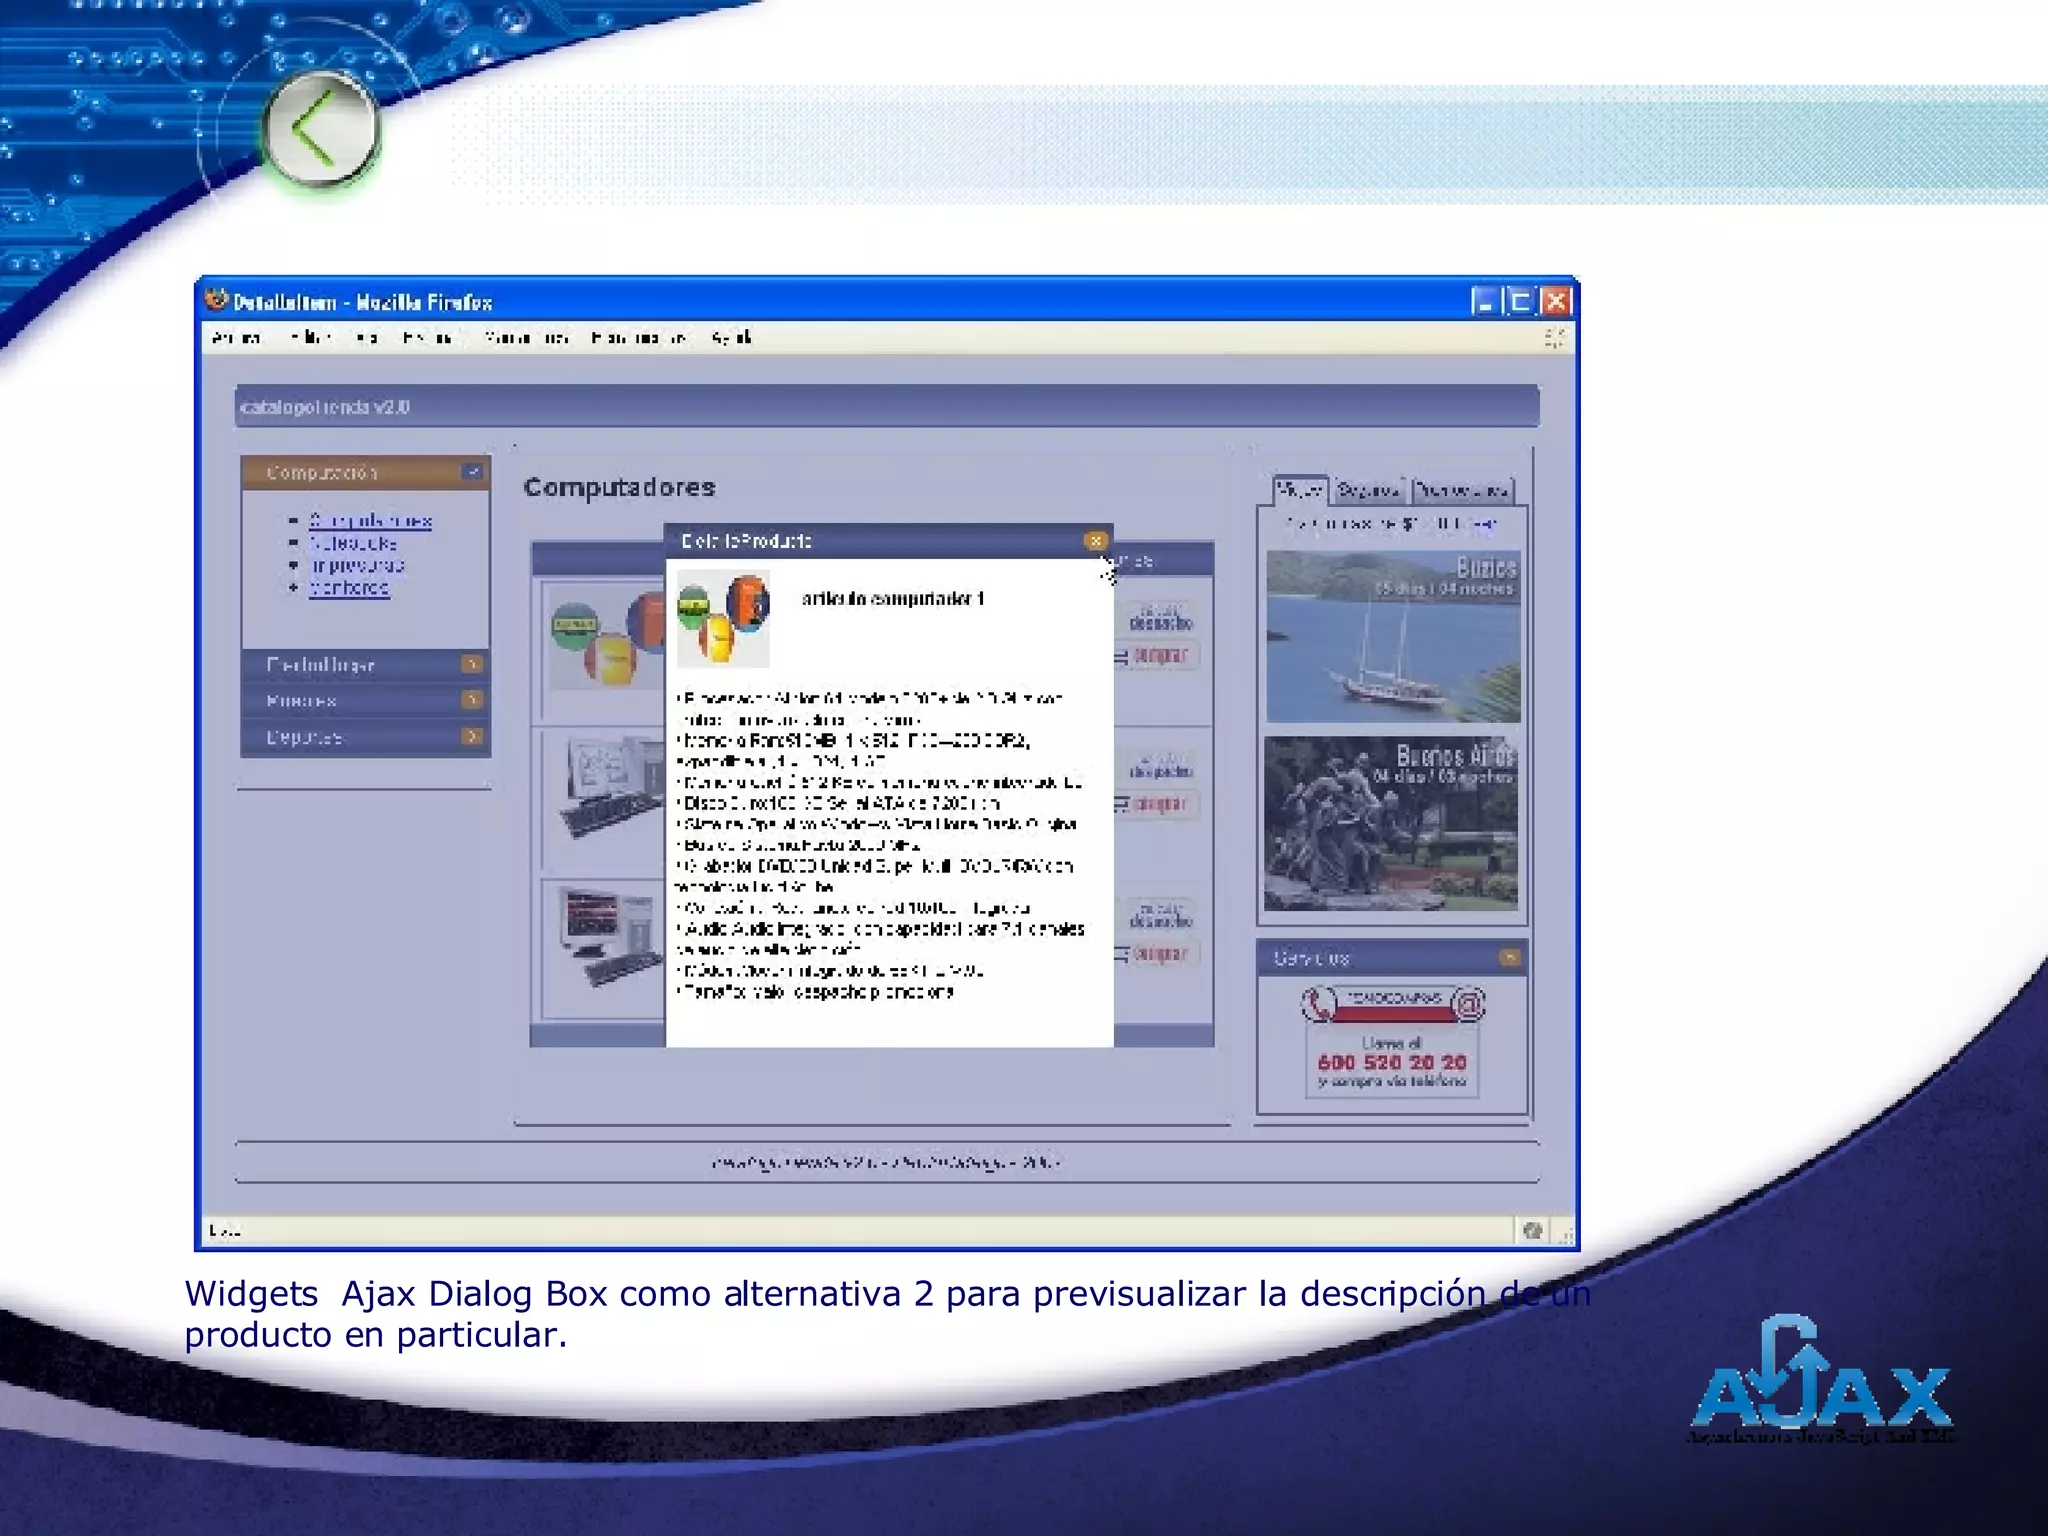Click the status bar icon at bottom right
Image resolution: width=2048 pixels, height=1536 pixels.
coord(1533,1230)
